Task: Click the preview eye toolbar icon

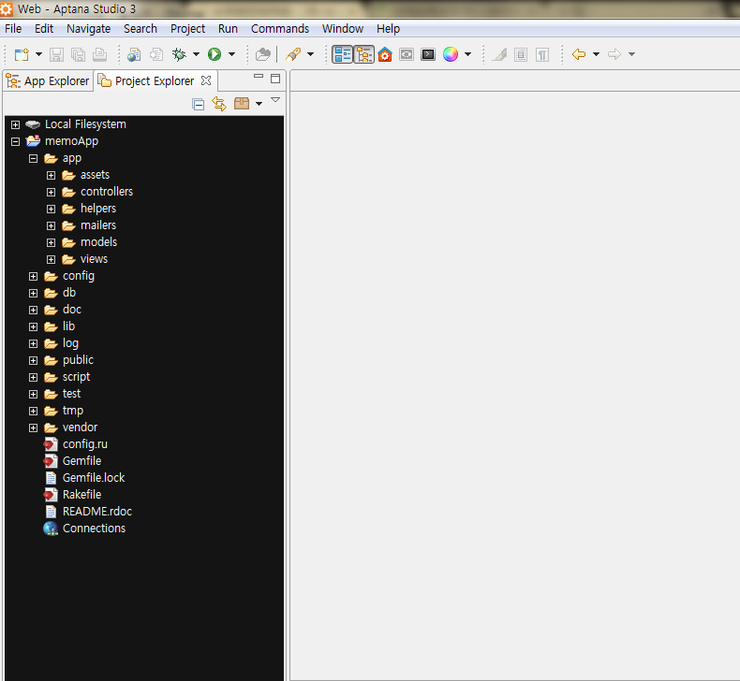Action: [x=406, y=55]
